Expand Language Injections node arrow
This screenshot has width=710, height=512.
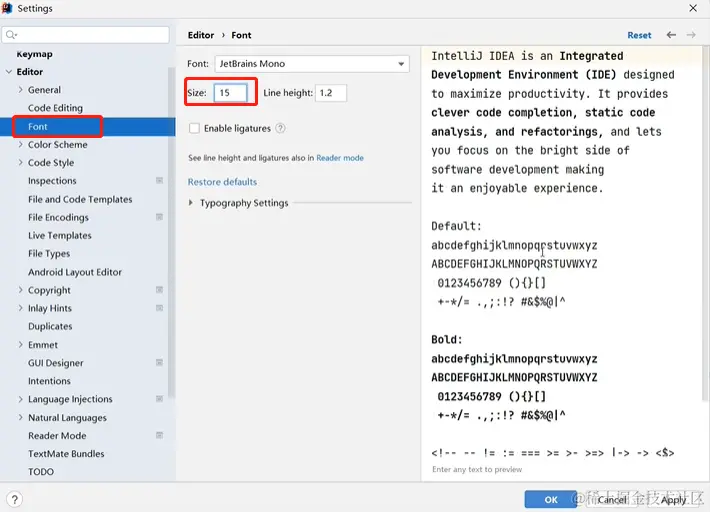click(x=20, y=399)
